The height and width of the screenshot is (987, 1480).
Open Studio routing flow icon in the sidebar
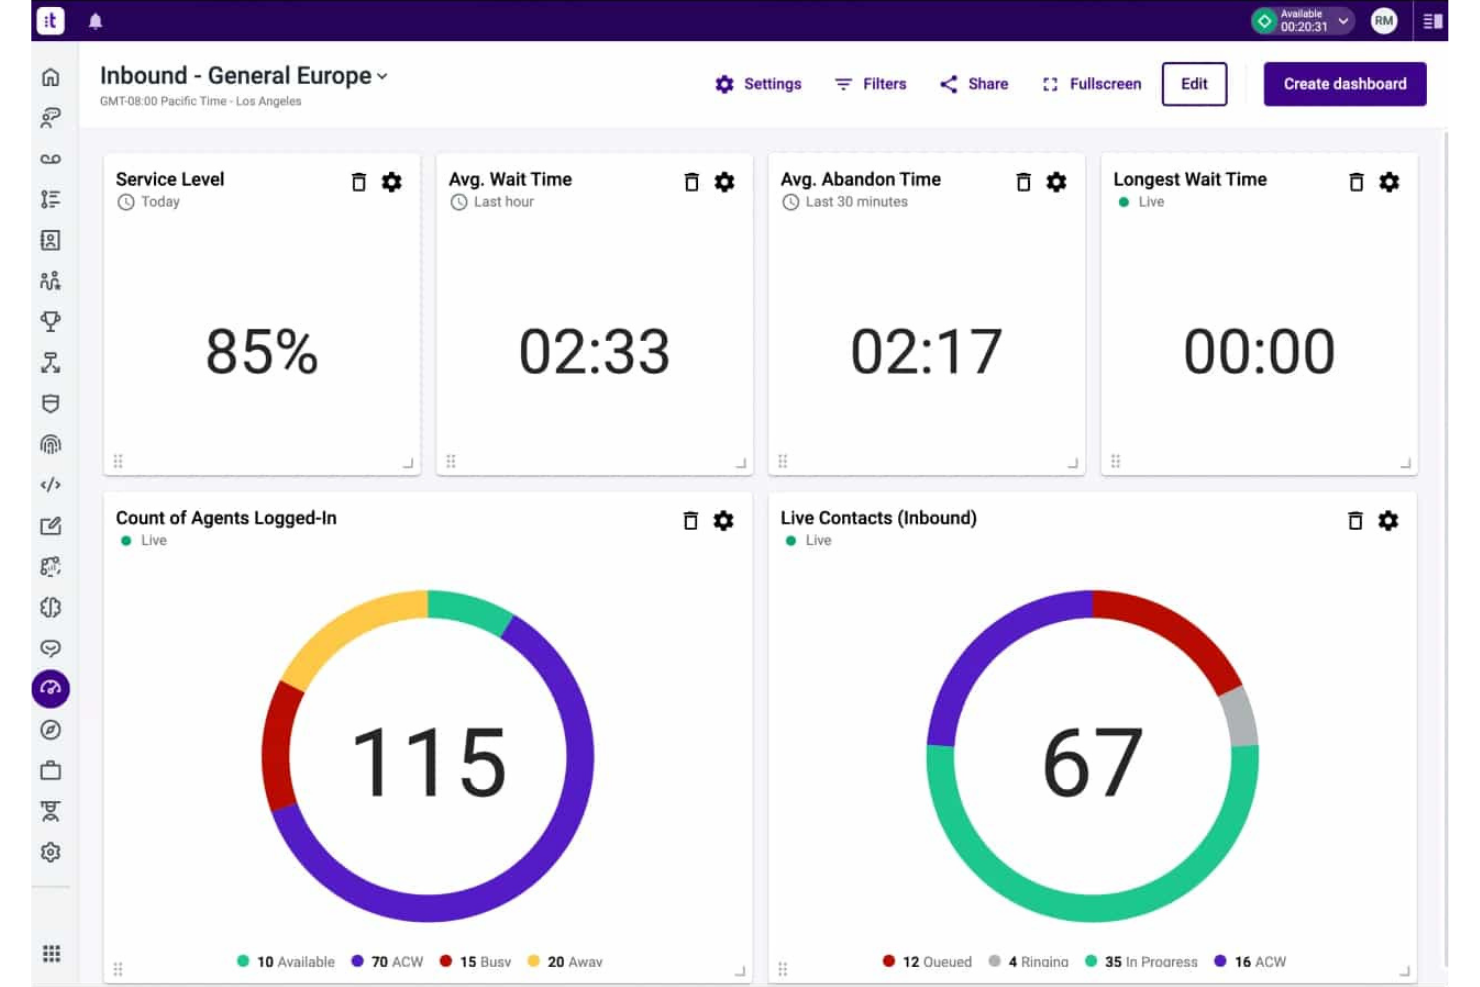50,363
